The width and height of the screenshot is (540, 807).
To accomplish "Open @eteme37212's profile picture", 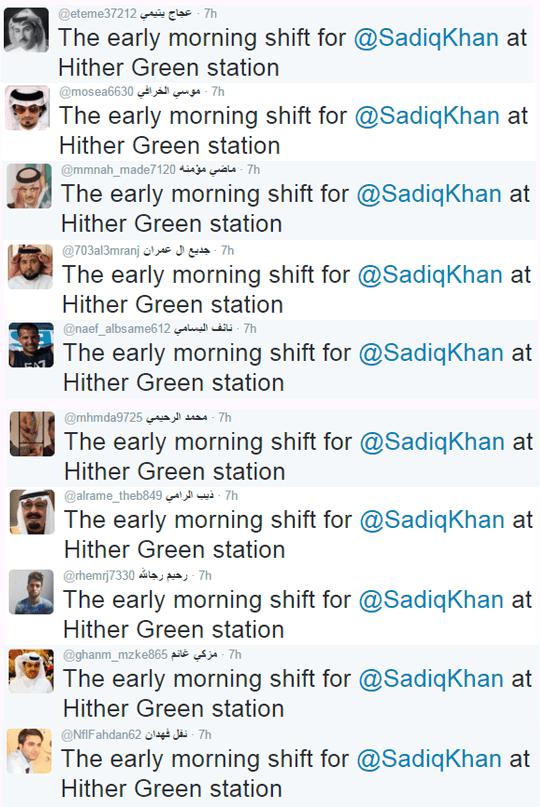I will (26, 30).
